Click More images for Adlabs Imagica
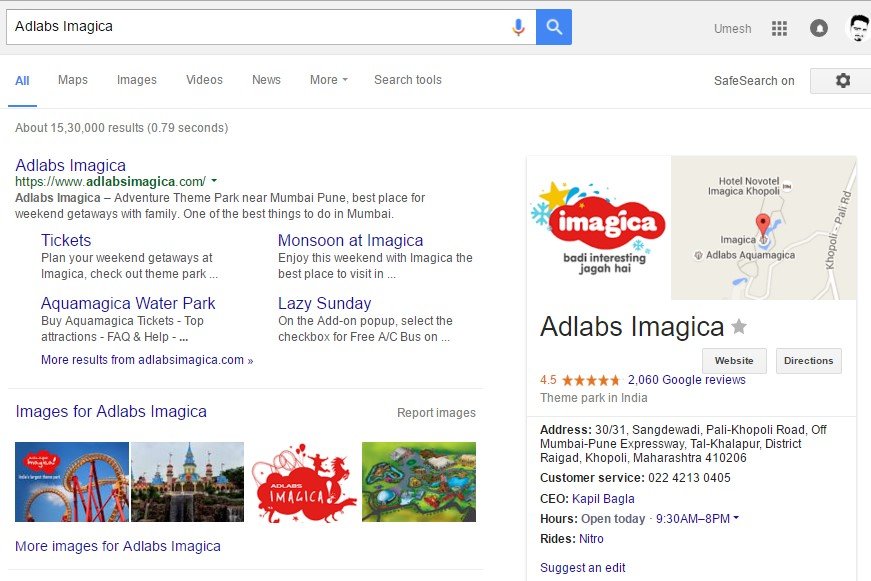871x581 pixels. tap(118, 546)
